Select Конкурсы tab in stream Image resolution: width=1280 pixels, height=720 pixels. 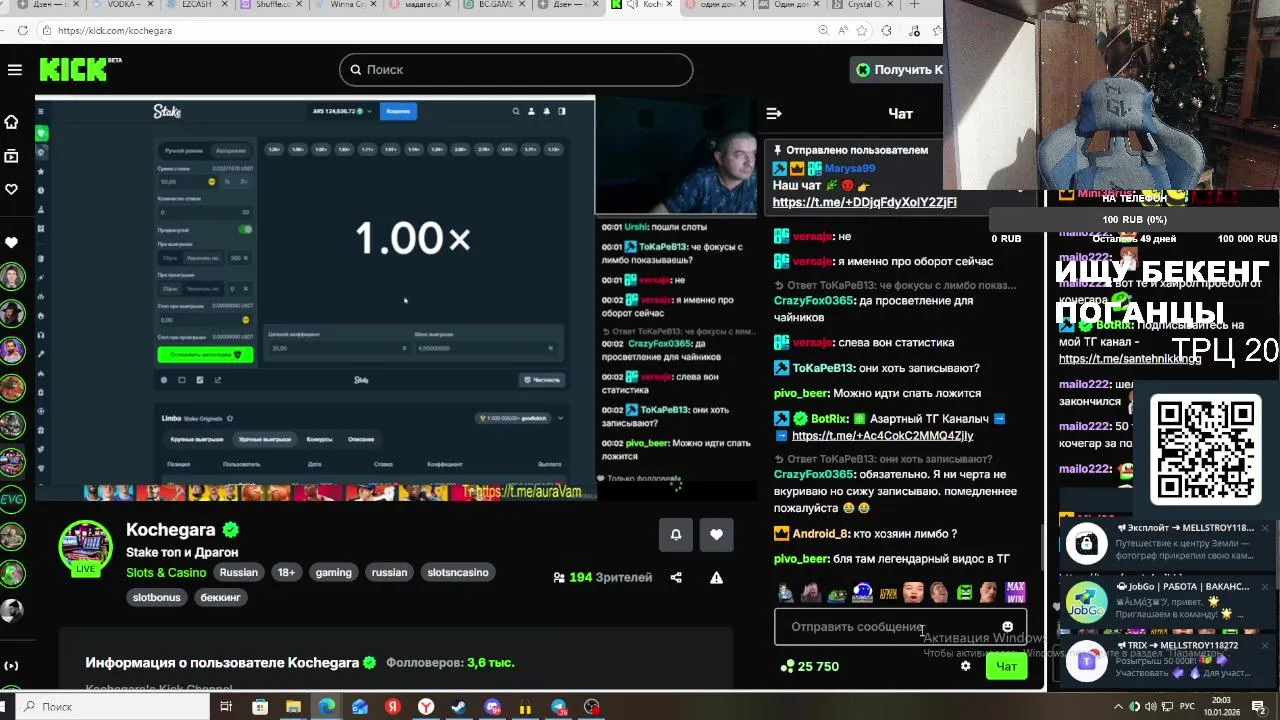tap(319, 439)
